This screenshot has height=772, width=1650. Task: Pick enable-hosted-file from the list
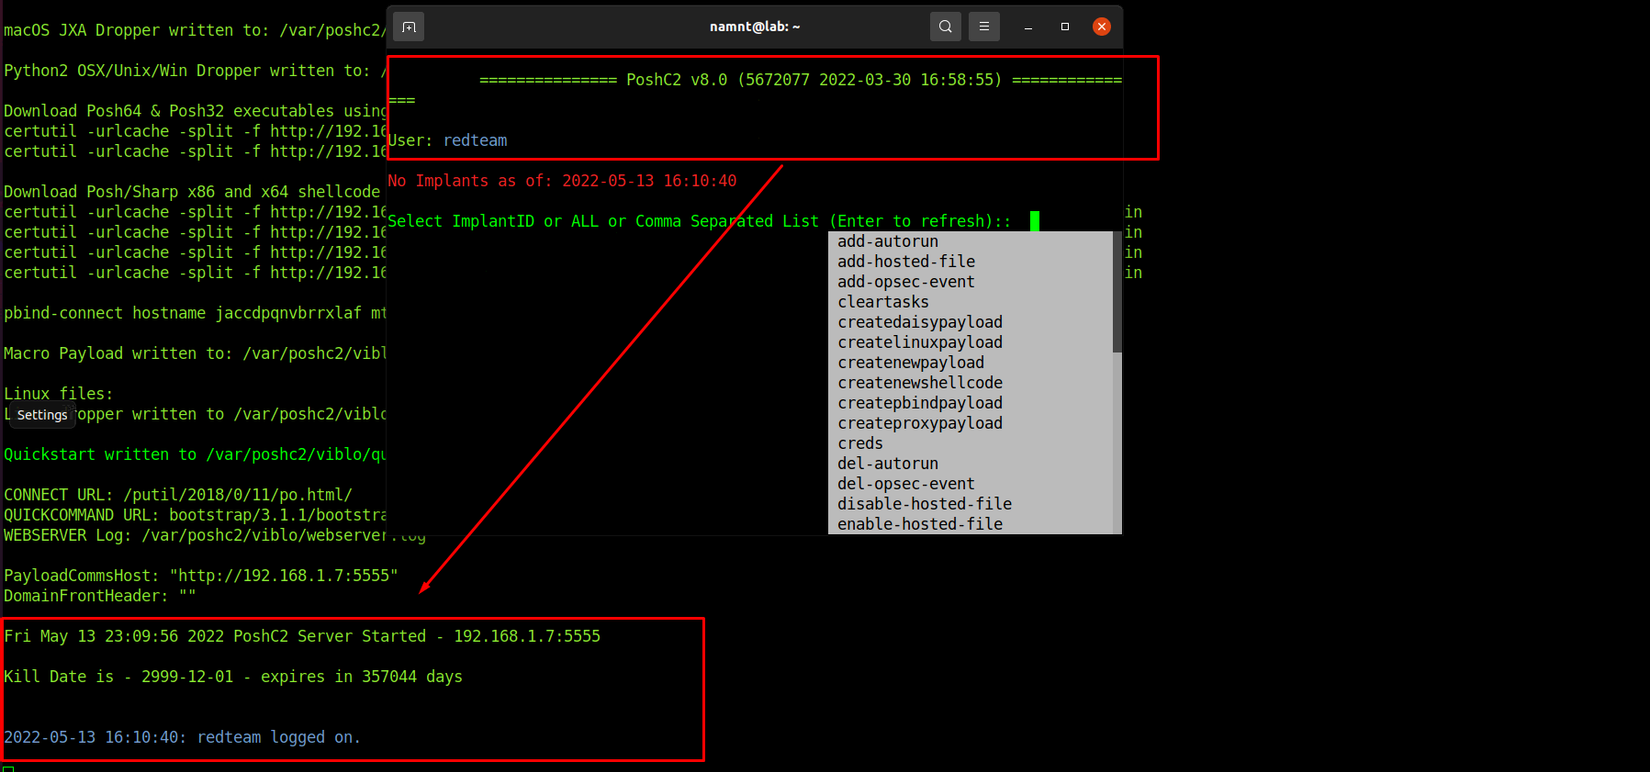[970, 524]
